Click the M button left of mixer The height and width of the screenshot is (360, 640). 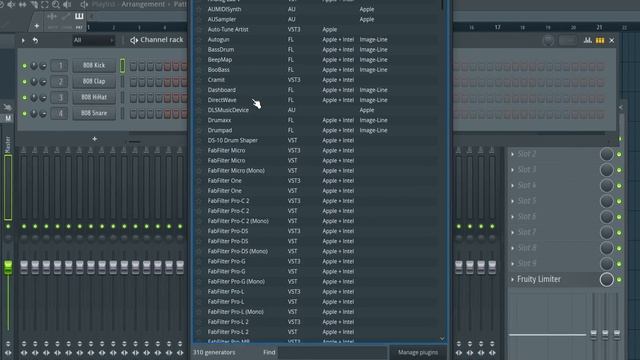pos(8,118)
